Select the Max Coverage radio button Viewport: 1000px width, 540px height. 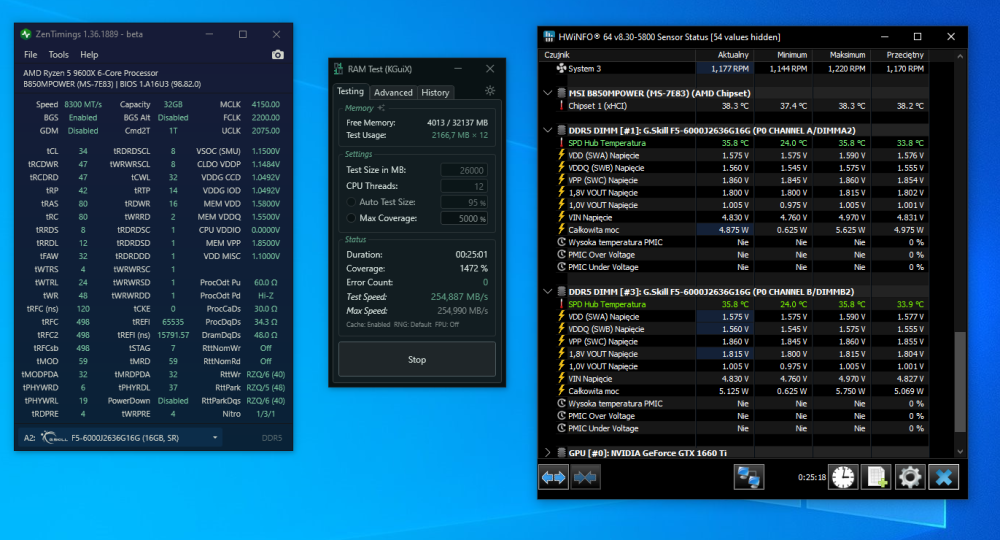350,218
